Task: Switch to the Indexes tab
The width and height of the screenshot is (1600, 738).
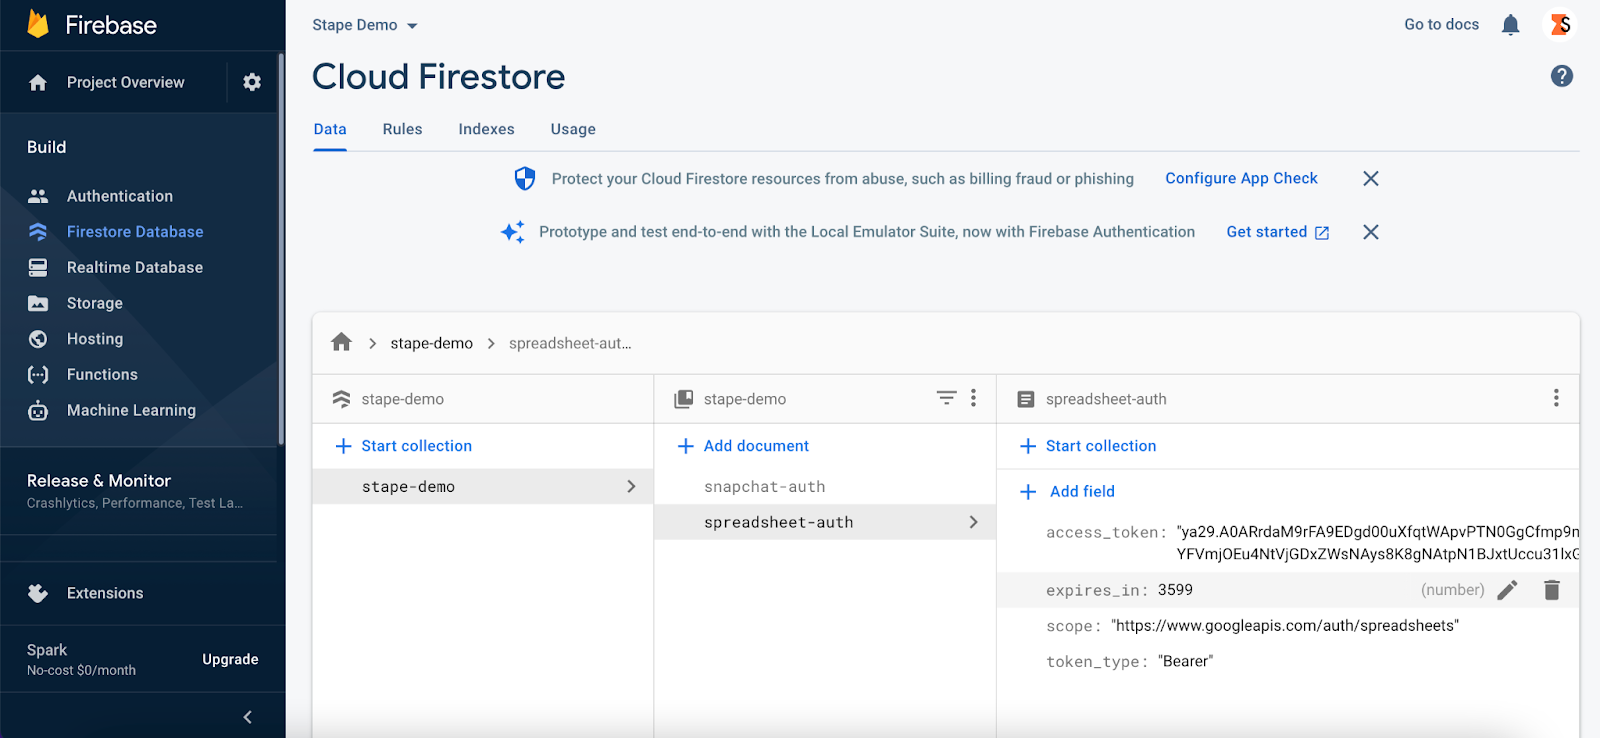Action: [486, 129]
